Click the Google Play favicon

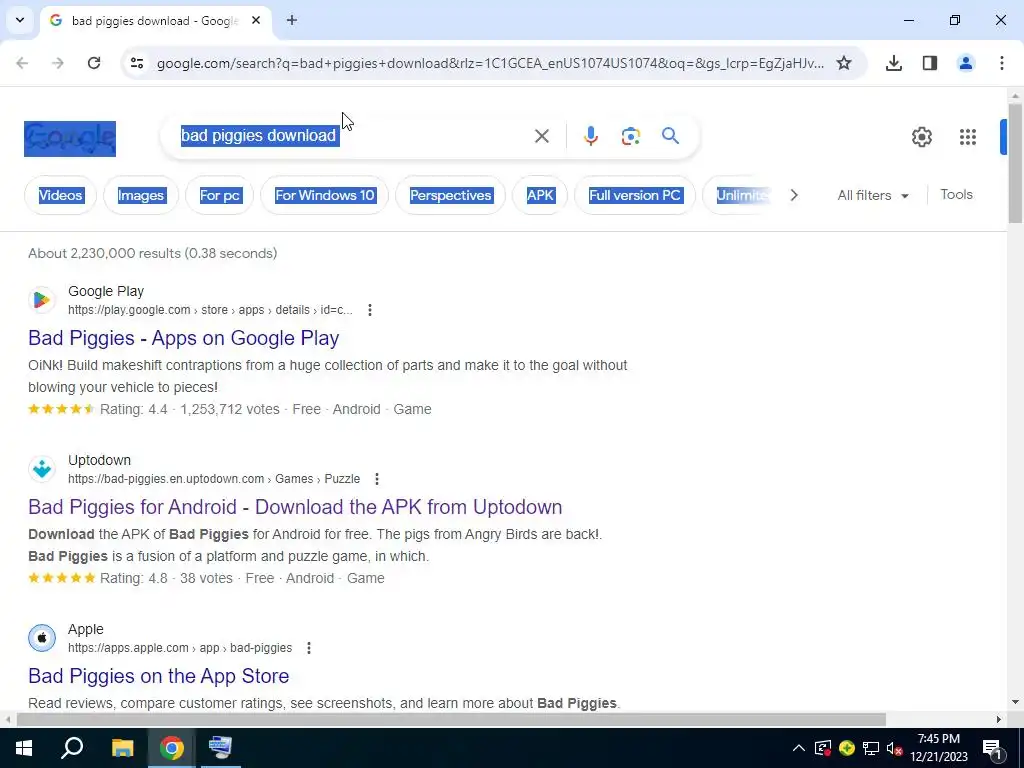point(42,300)
